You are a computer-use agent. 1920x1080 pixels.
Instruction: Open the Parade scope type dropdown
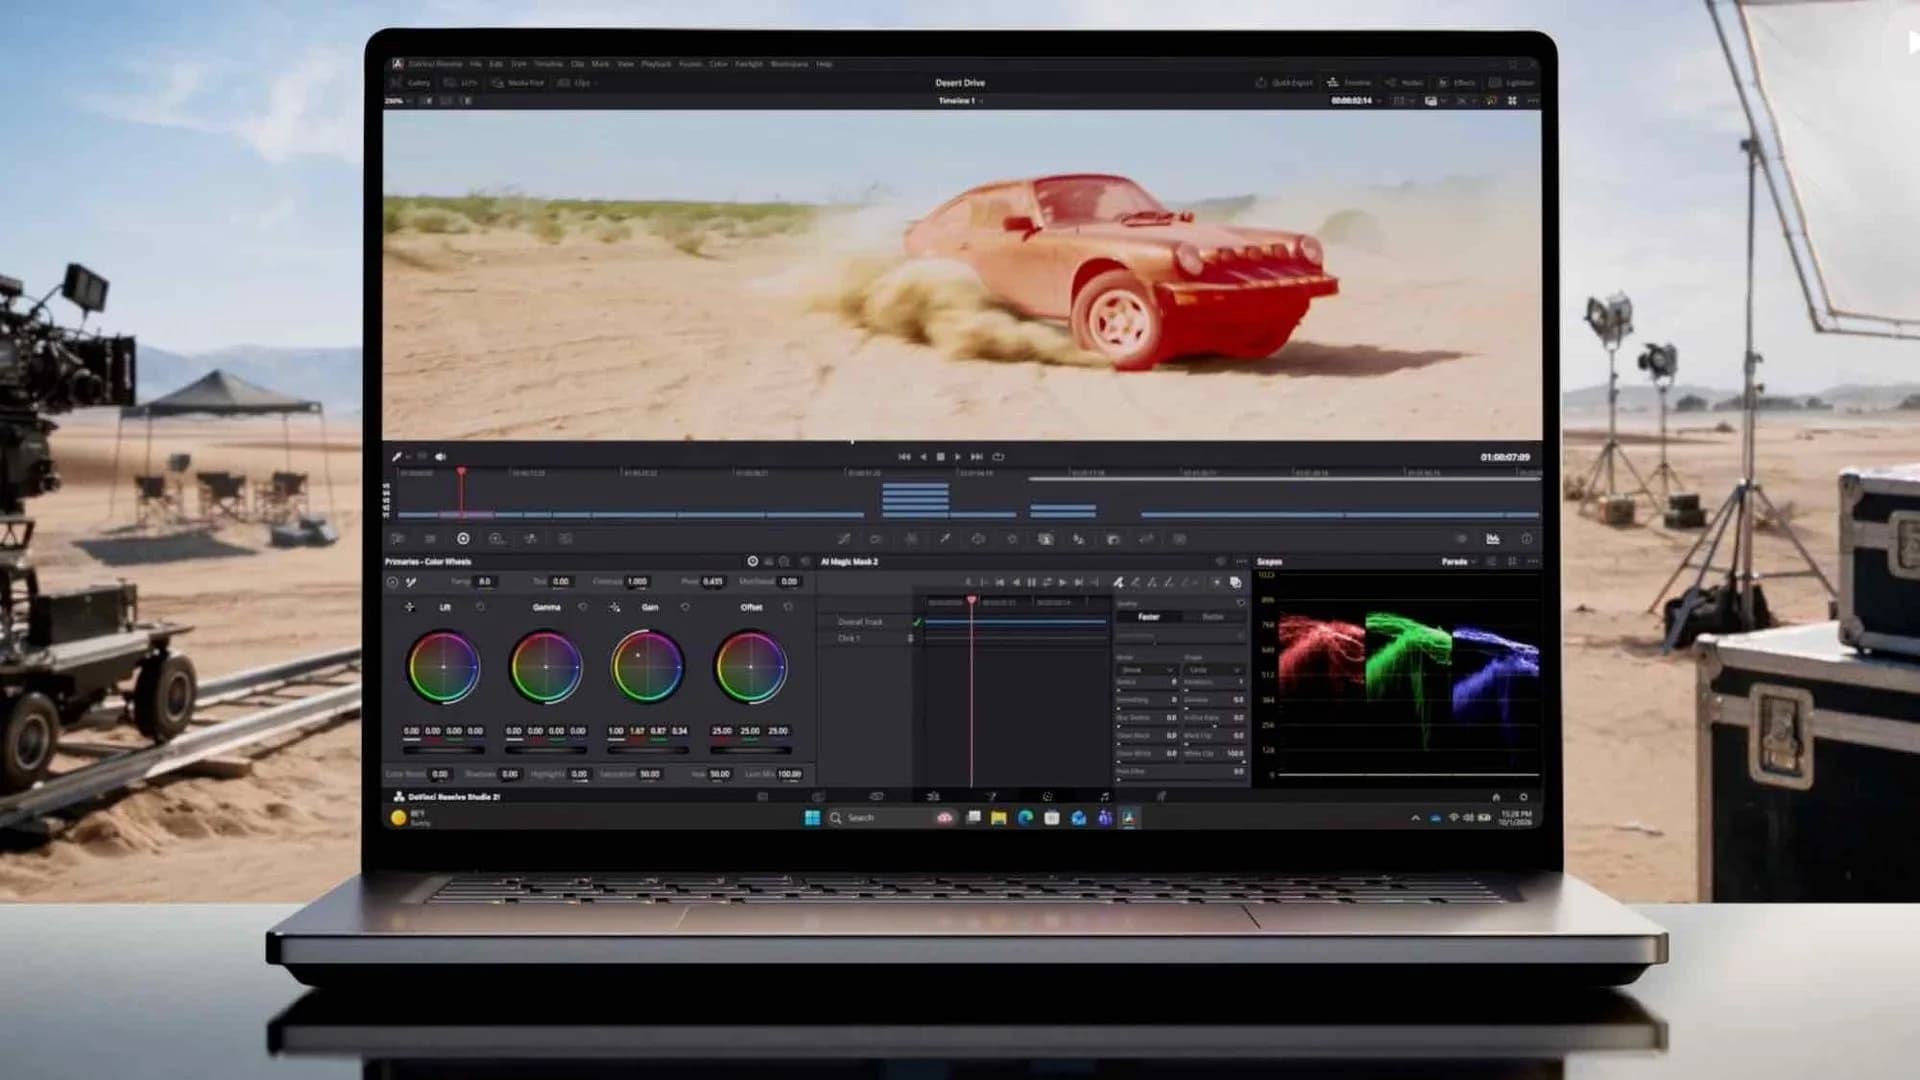(x=1459, y=562)
